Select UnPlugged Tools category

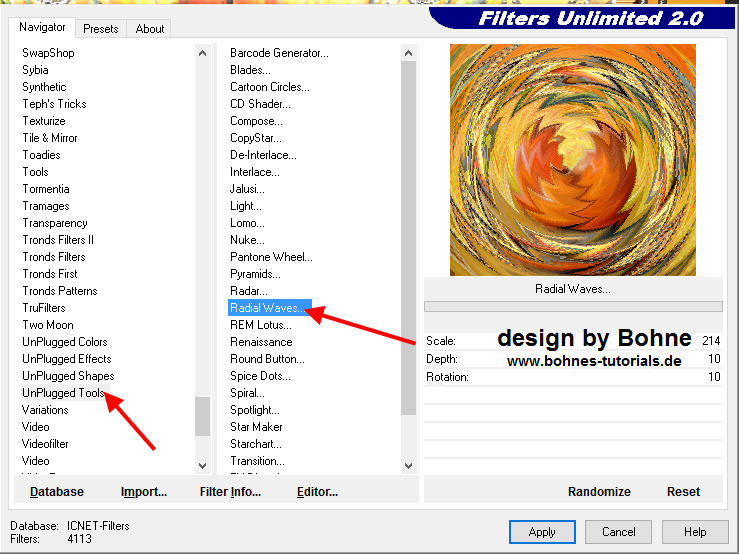click(x=63, y=393)
